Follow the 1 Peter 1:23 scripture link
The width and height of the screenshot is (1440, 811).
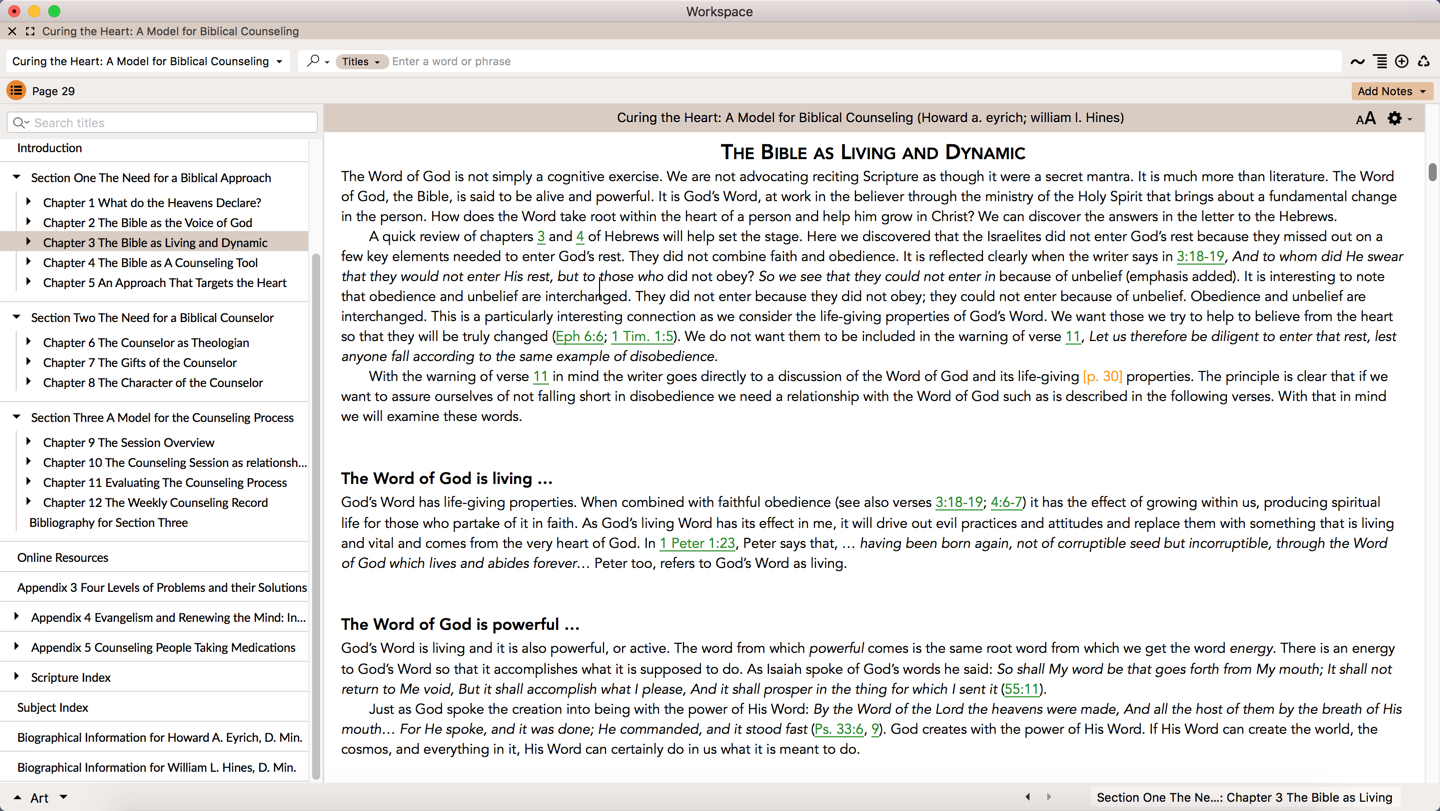(x=697, y=544)
